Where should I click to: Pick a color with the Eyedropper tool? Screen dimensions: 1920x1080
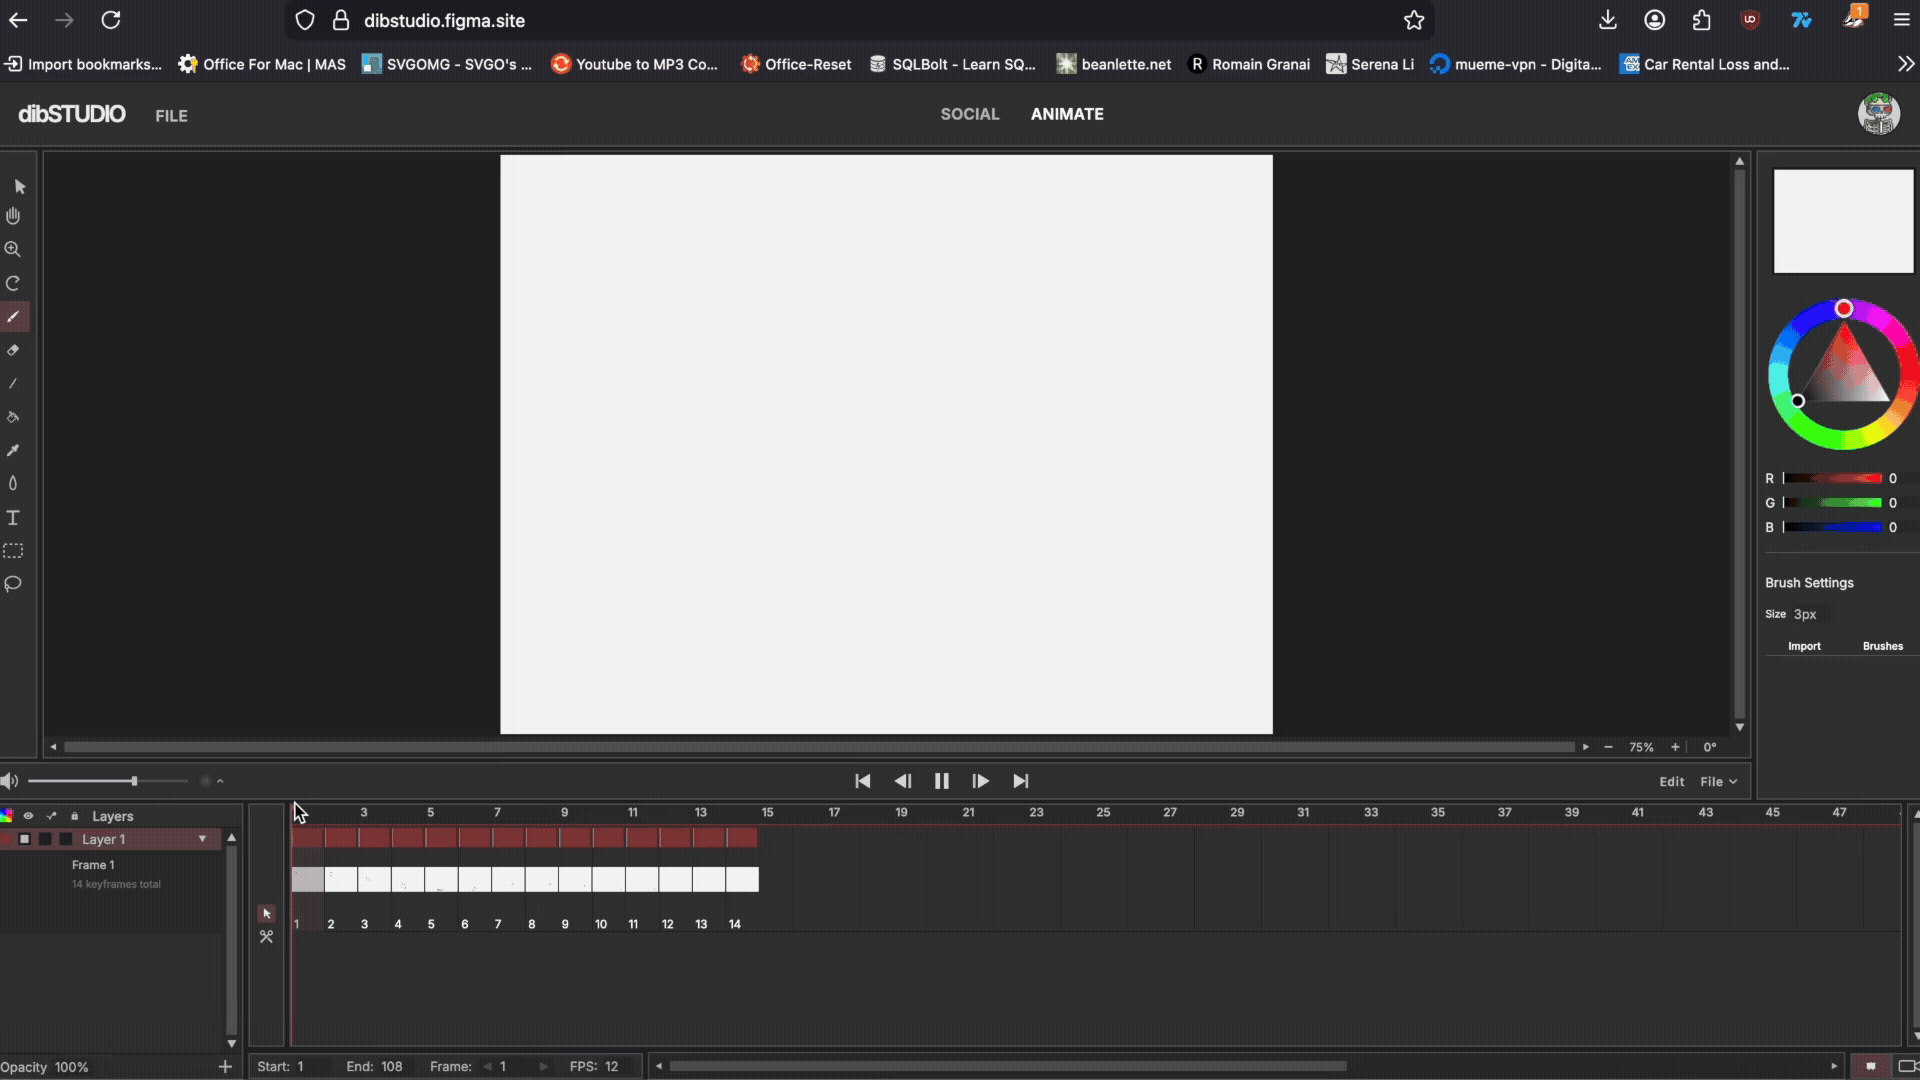(x=13, y=450)
